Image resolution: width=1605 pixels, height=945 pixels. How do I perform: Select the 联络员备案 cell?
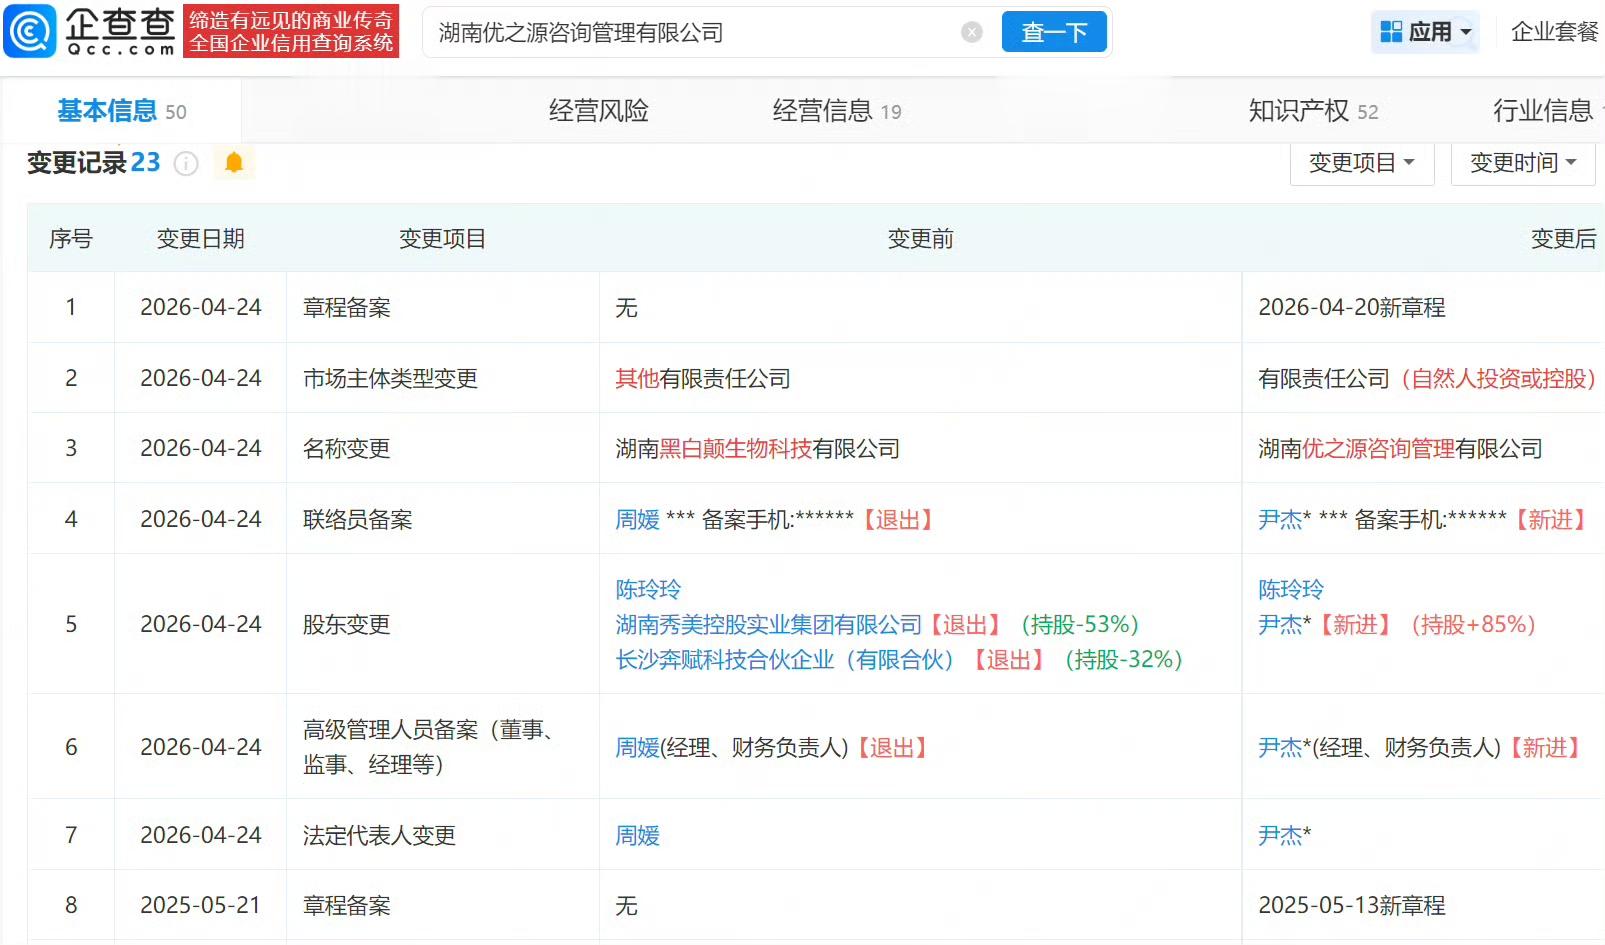(443, 519)
